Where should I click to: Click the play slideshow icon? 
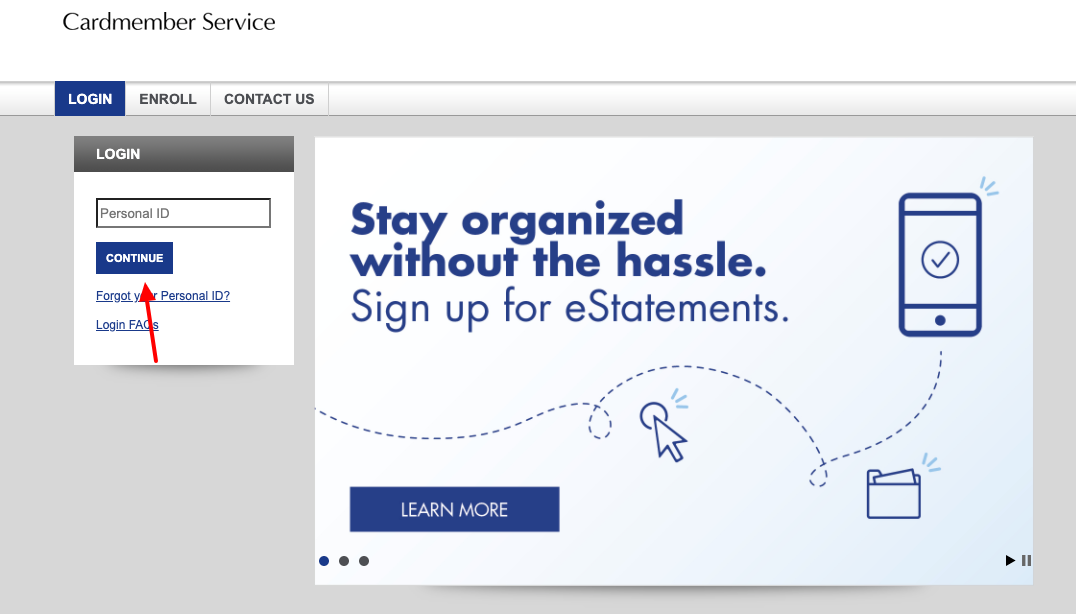click(x=1010, y=561)
